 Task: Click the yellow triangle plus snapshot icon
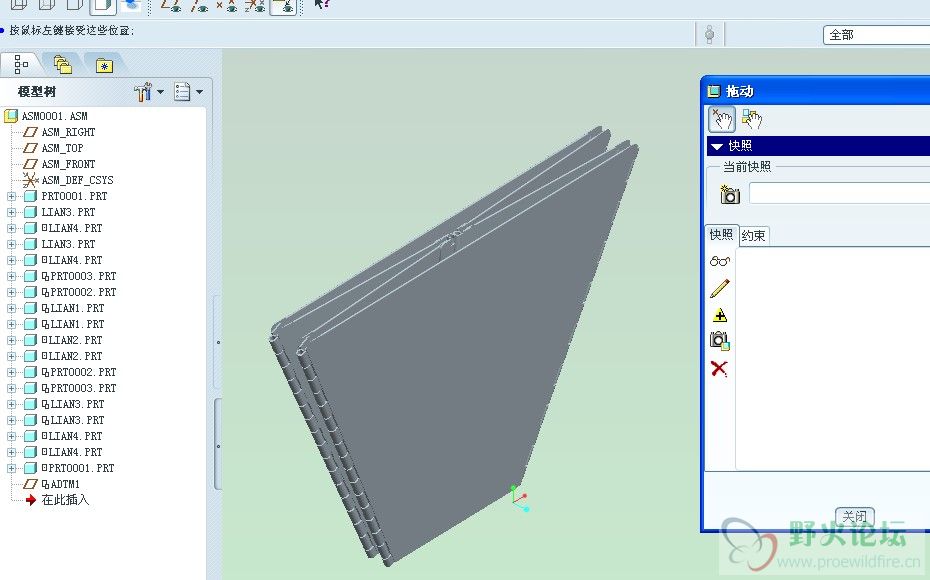point(719,315)
